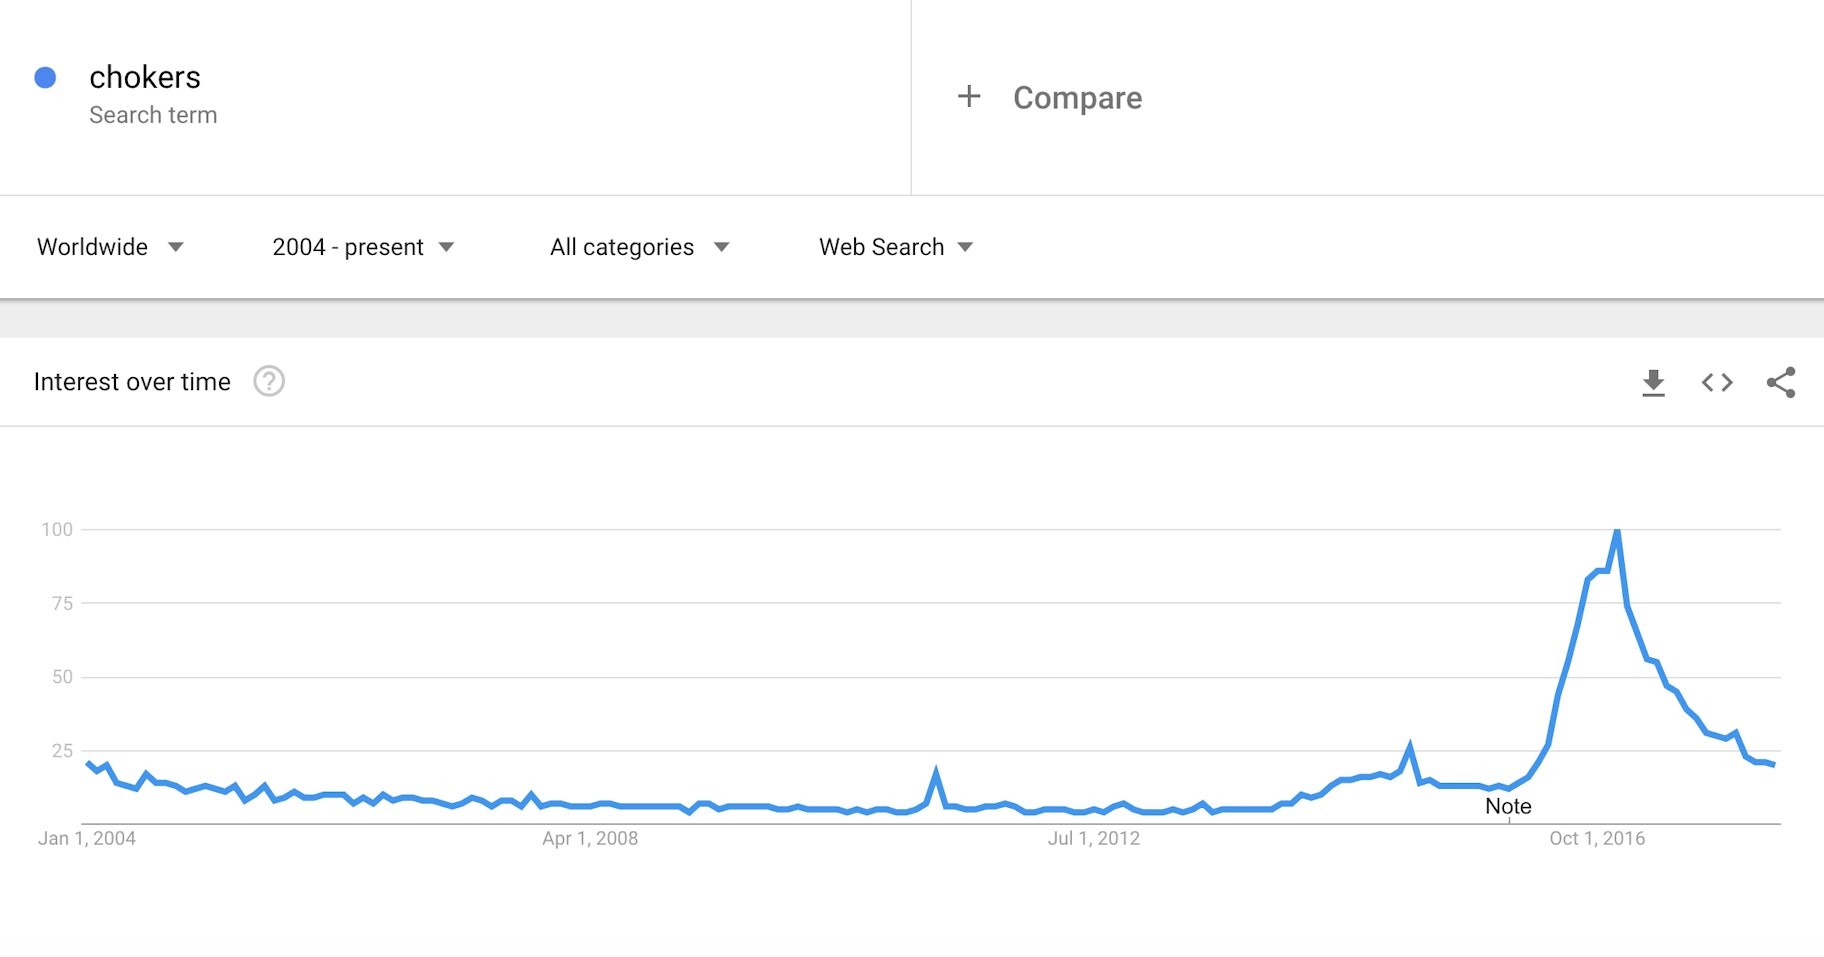Click the Jul 1, 2012 axis label
Screen dimensions: 1824x957
pos(1093,839)
